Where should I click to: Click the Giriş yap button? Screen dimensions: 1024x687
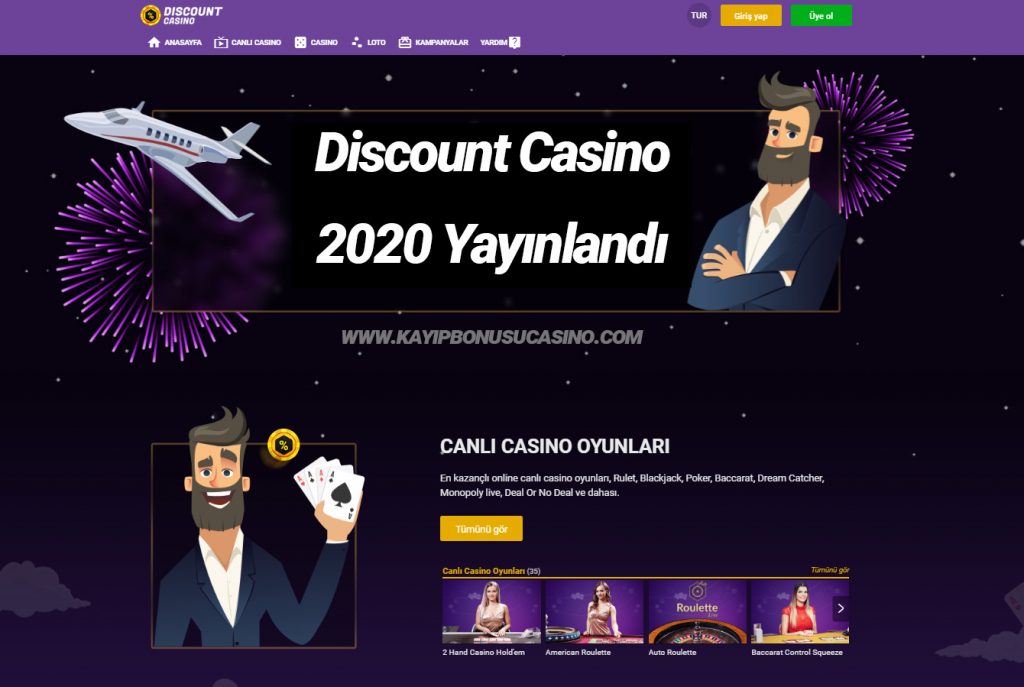pos(751,16)
